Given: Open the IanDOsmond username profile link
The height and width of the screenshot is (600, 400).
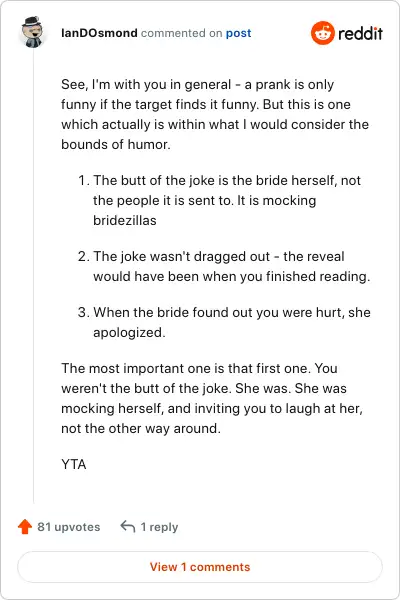Looking at the screenshot, I should [99, 33].
